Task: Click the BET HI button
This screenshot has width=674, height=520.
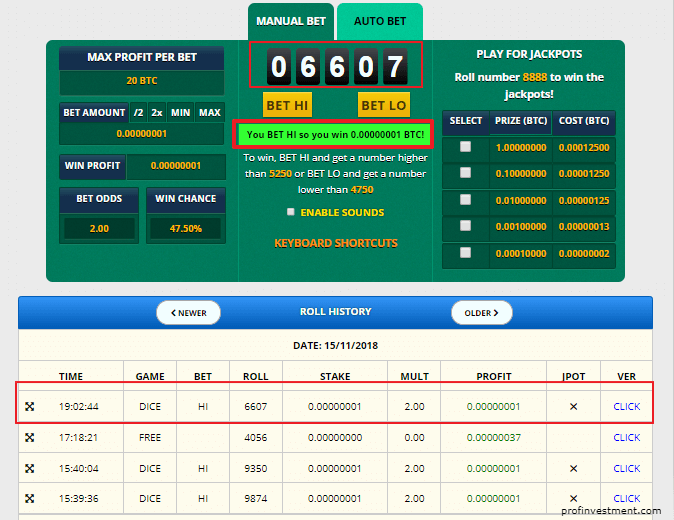Action: (287, 105)
